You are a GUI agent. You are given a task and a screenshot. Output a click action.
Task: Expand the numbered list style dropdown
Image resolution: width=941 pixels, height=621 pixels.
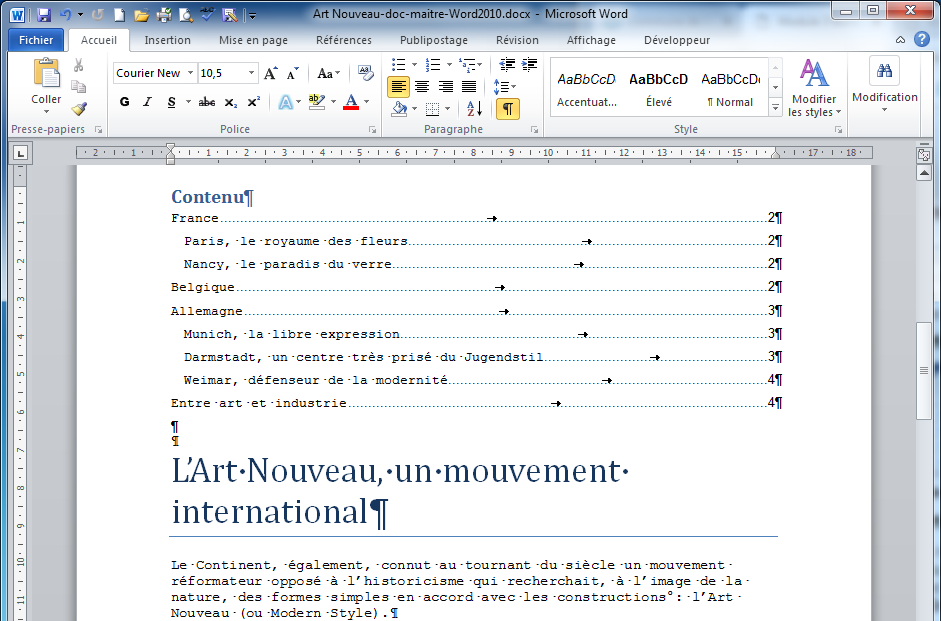coord(449,65)
